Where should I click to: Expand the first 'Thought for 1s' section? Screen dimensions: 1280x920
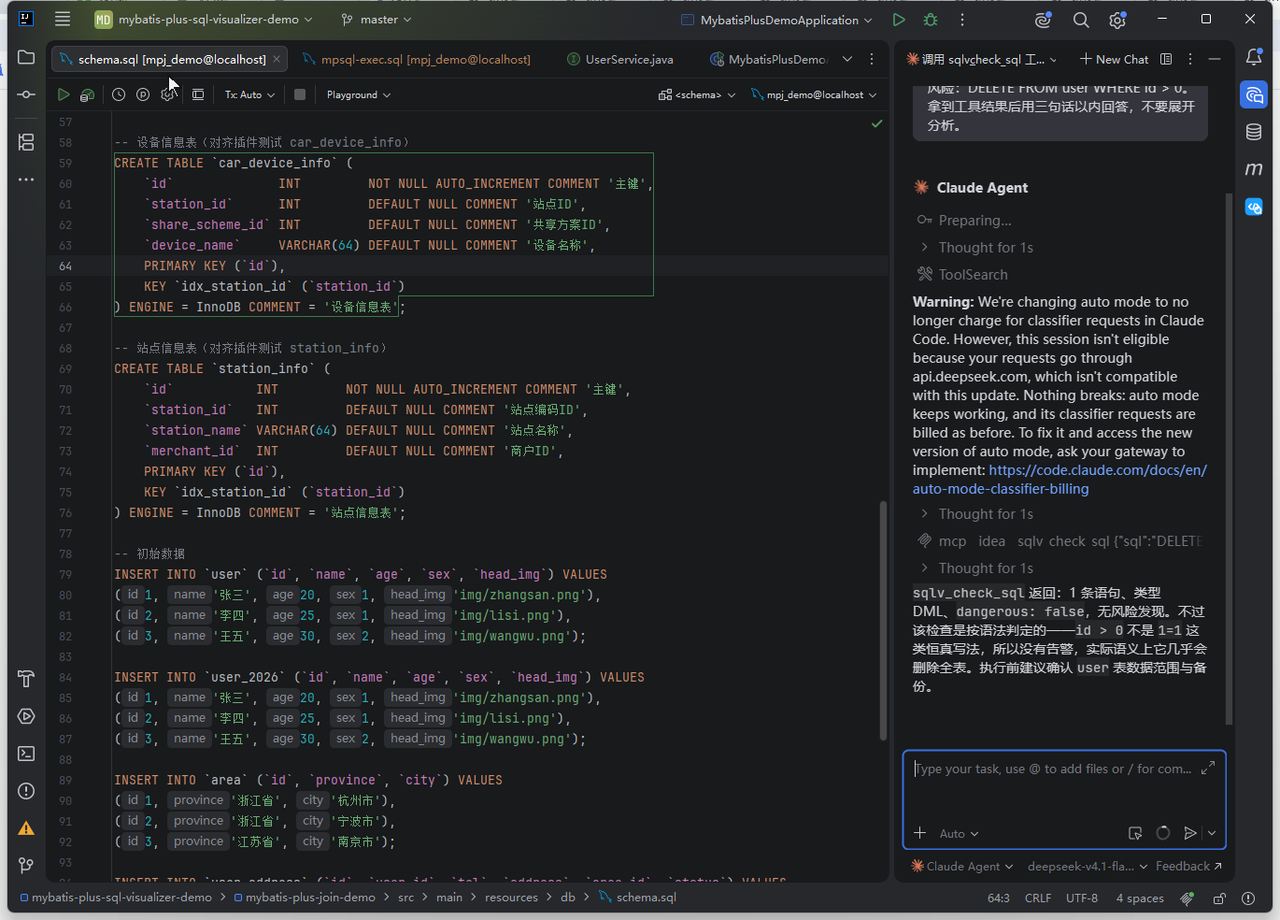coord(976,247)
